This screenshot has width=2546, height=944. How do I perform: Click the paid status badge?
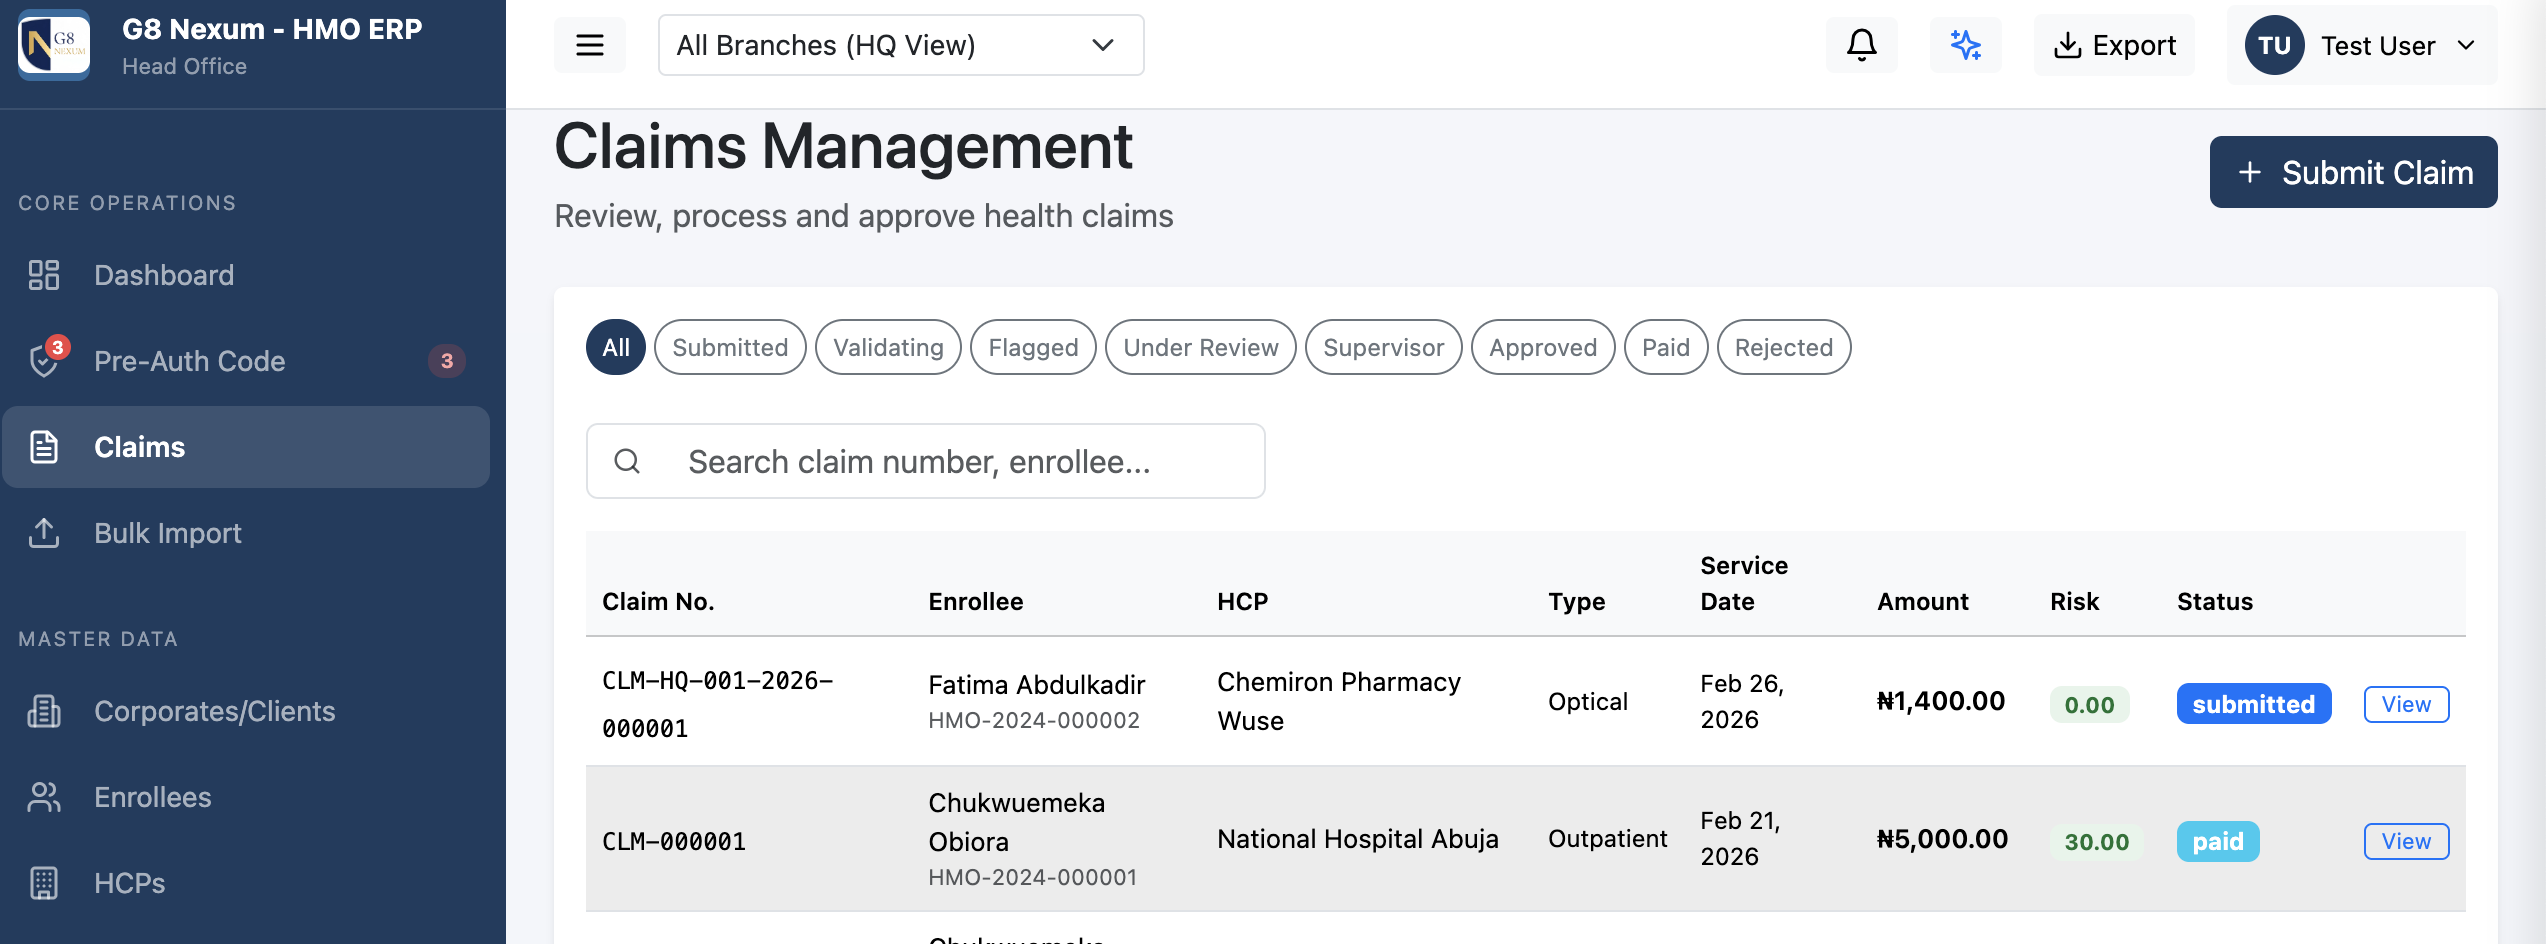(2217, 841)
